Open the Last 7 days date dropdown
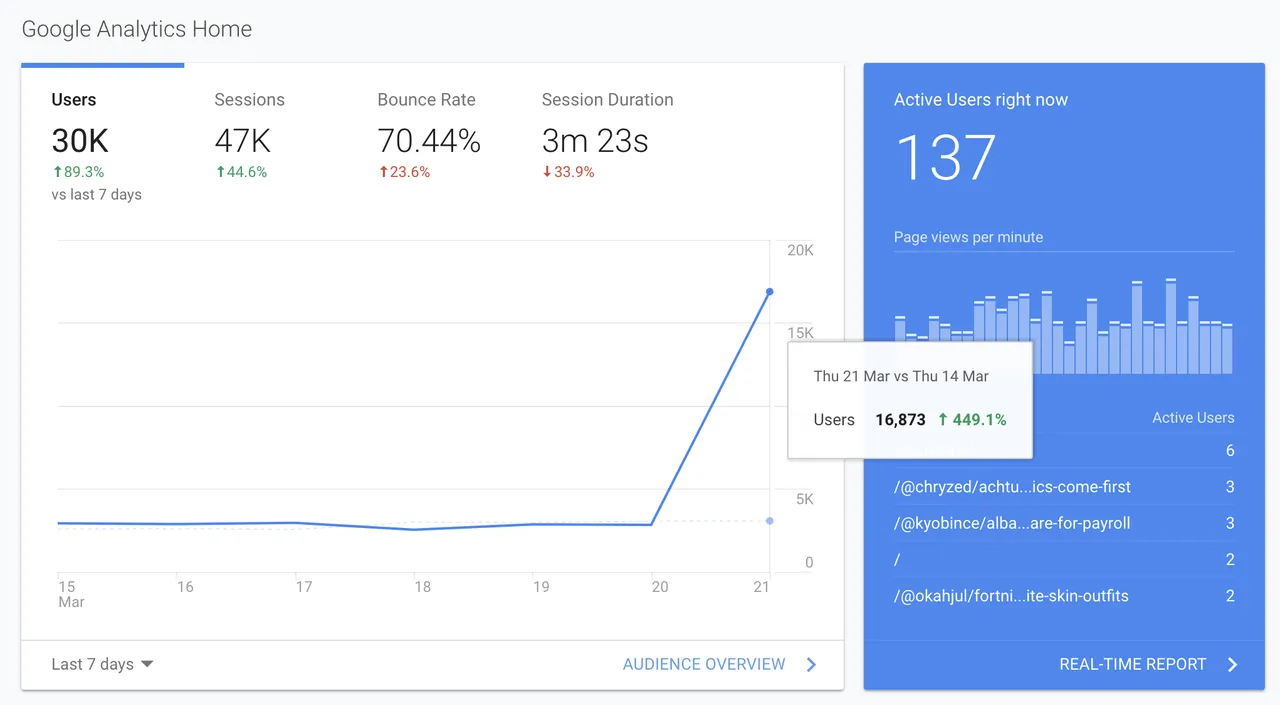The width and height of the screenshot is (1280, 705). click(102, 664)
